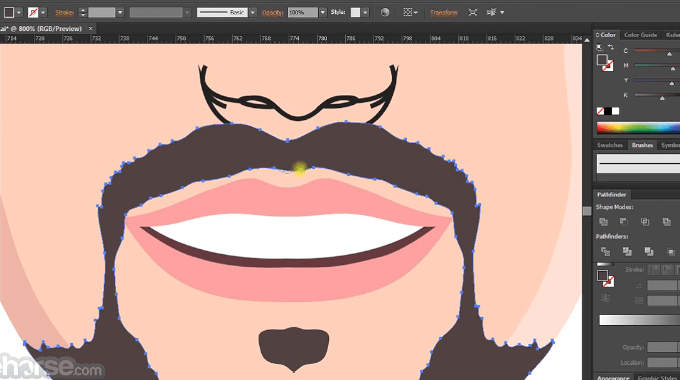Viewport: 680px width, 380px height.
Task: Select the Fill box in Gradient panel
Action: (602, 275)
